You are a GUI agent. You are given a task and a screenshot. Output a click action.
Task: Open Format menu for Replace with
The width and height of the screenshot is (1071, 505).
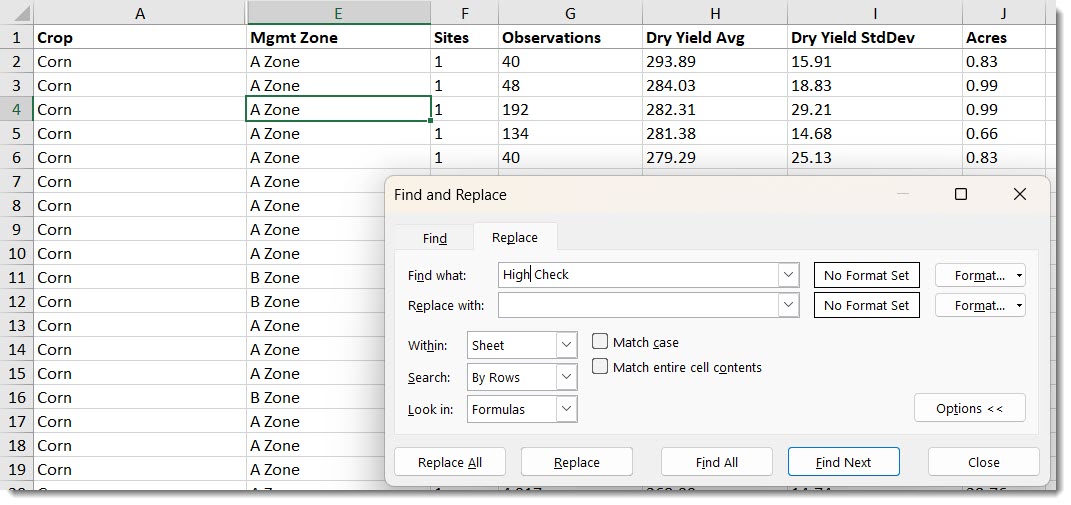click(x=980, y=305)
